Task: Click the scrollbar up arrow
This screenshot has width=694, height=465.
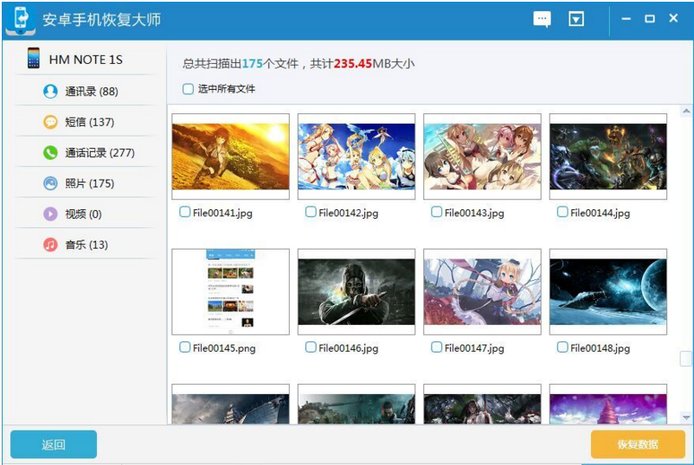Action: point(686,111)
